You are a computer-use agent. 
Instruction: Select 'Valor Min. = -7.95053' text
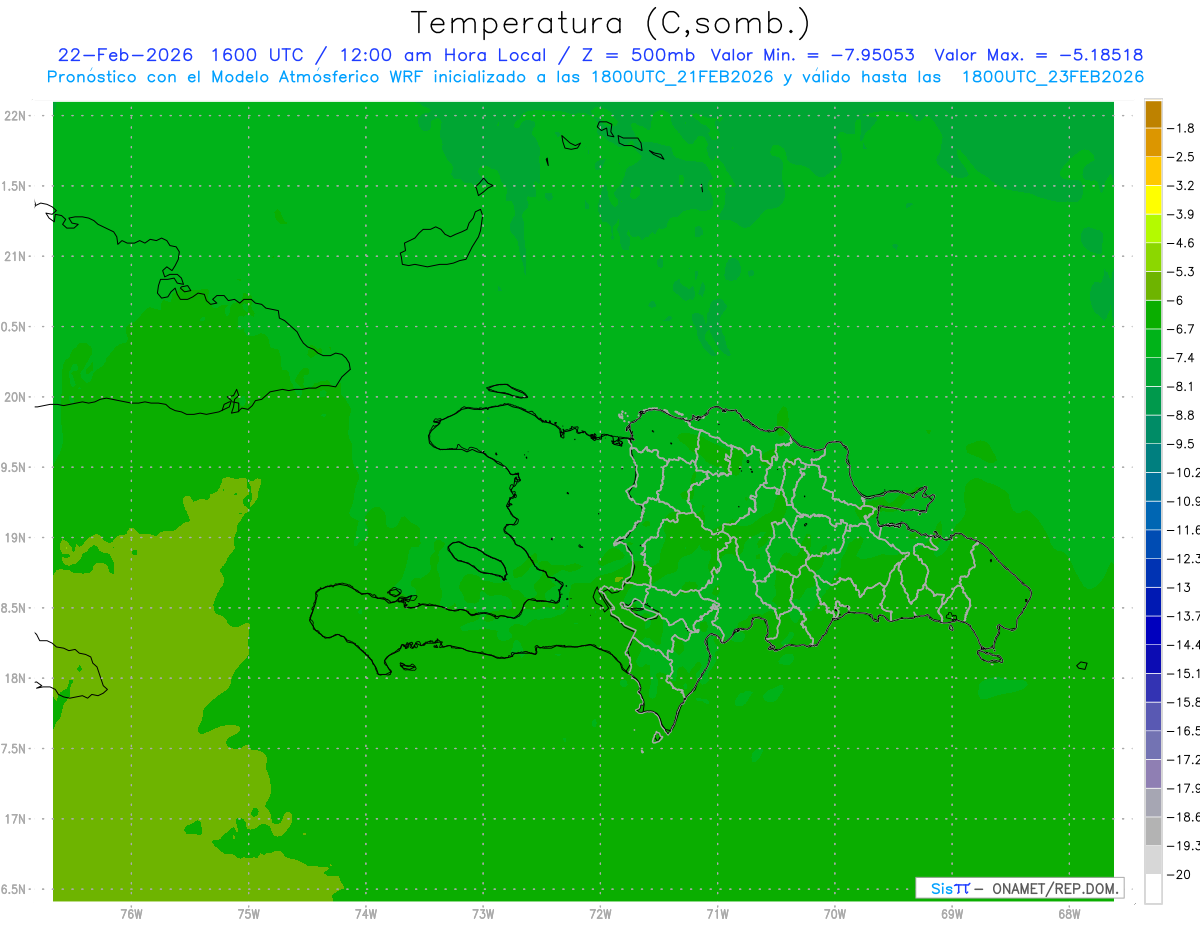(x=812, y=55)
